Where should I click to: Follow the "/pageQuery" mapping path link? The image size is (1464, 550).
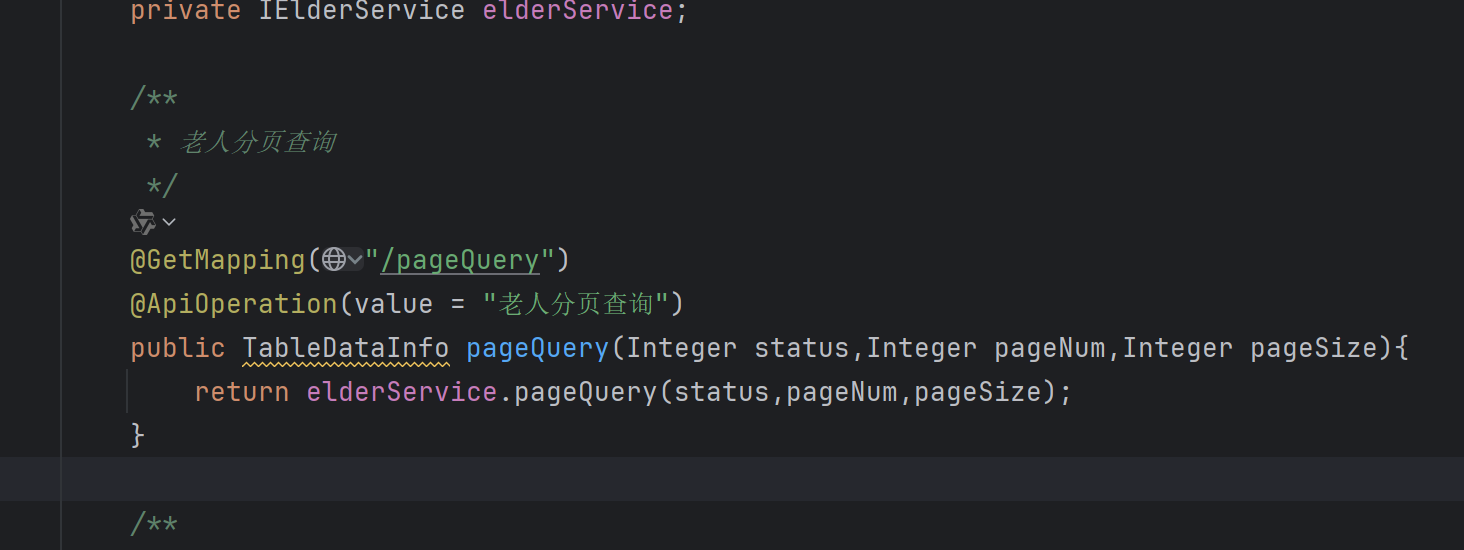coord(460,260)
